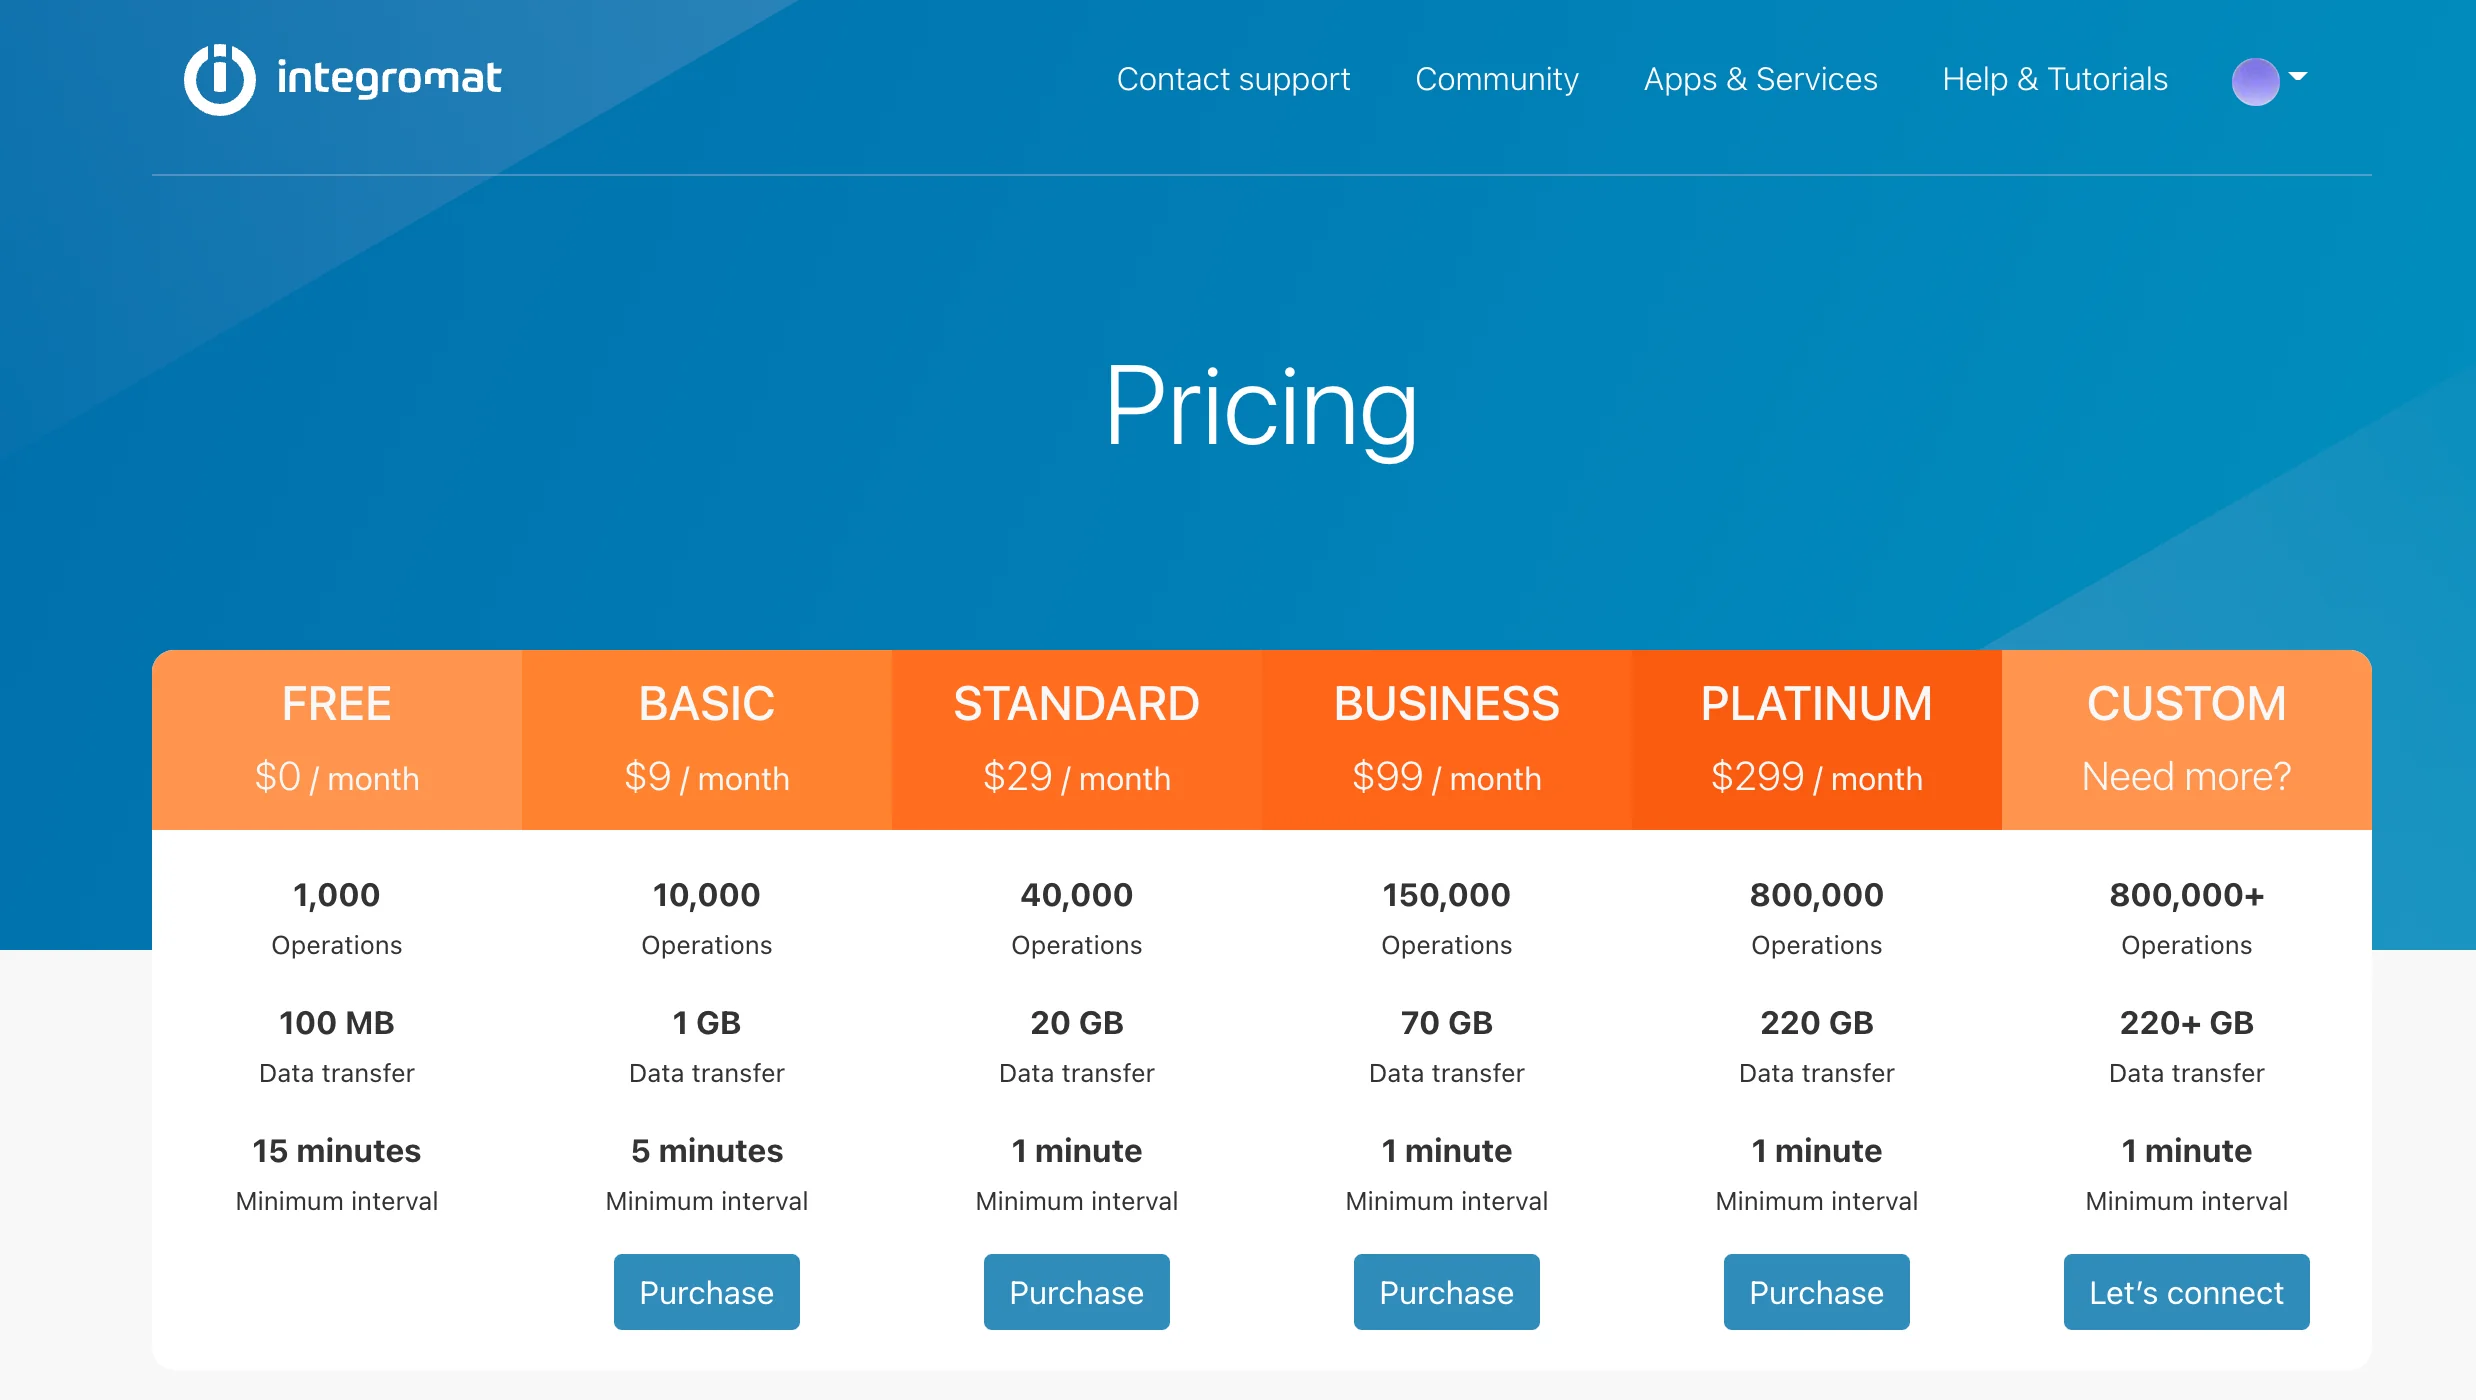The width and height of the screenshot is (2476, 1400).
Task: Click the Let's connect button
Action: 2186,1292
